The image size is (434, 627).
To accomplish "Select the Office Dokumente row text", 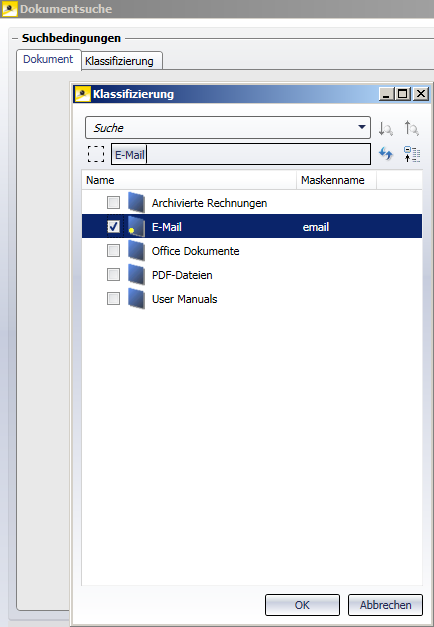I will (196, 251).
